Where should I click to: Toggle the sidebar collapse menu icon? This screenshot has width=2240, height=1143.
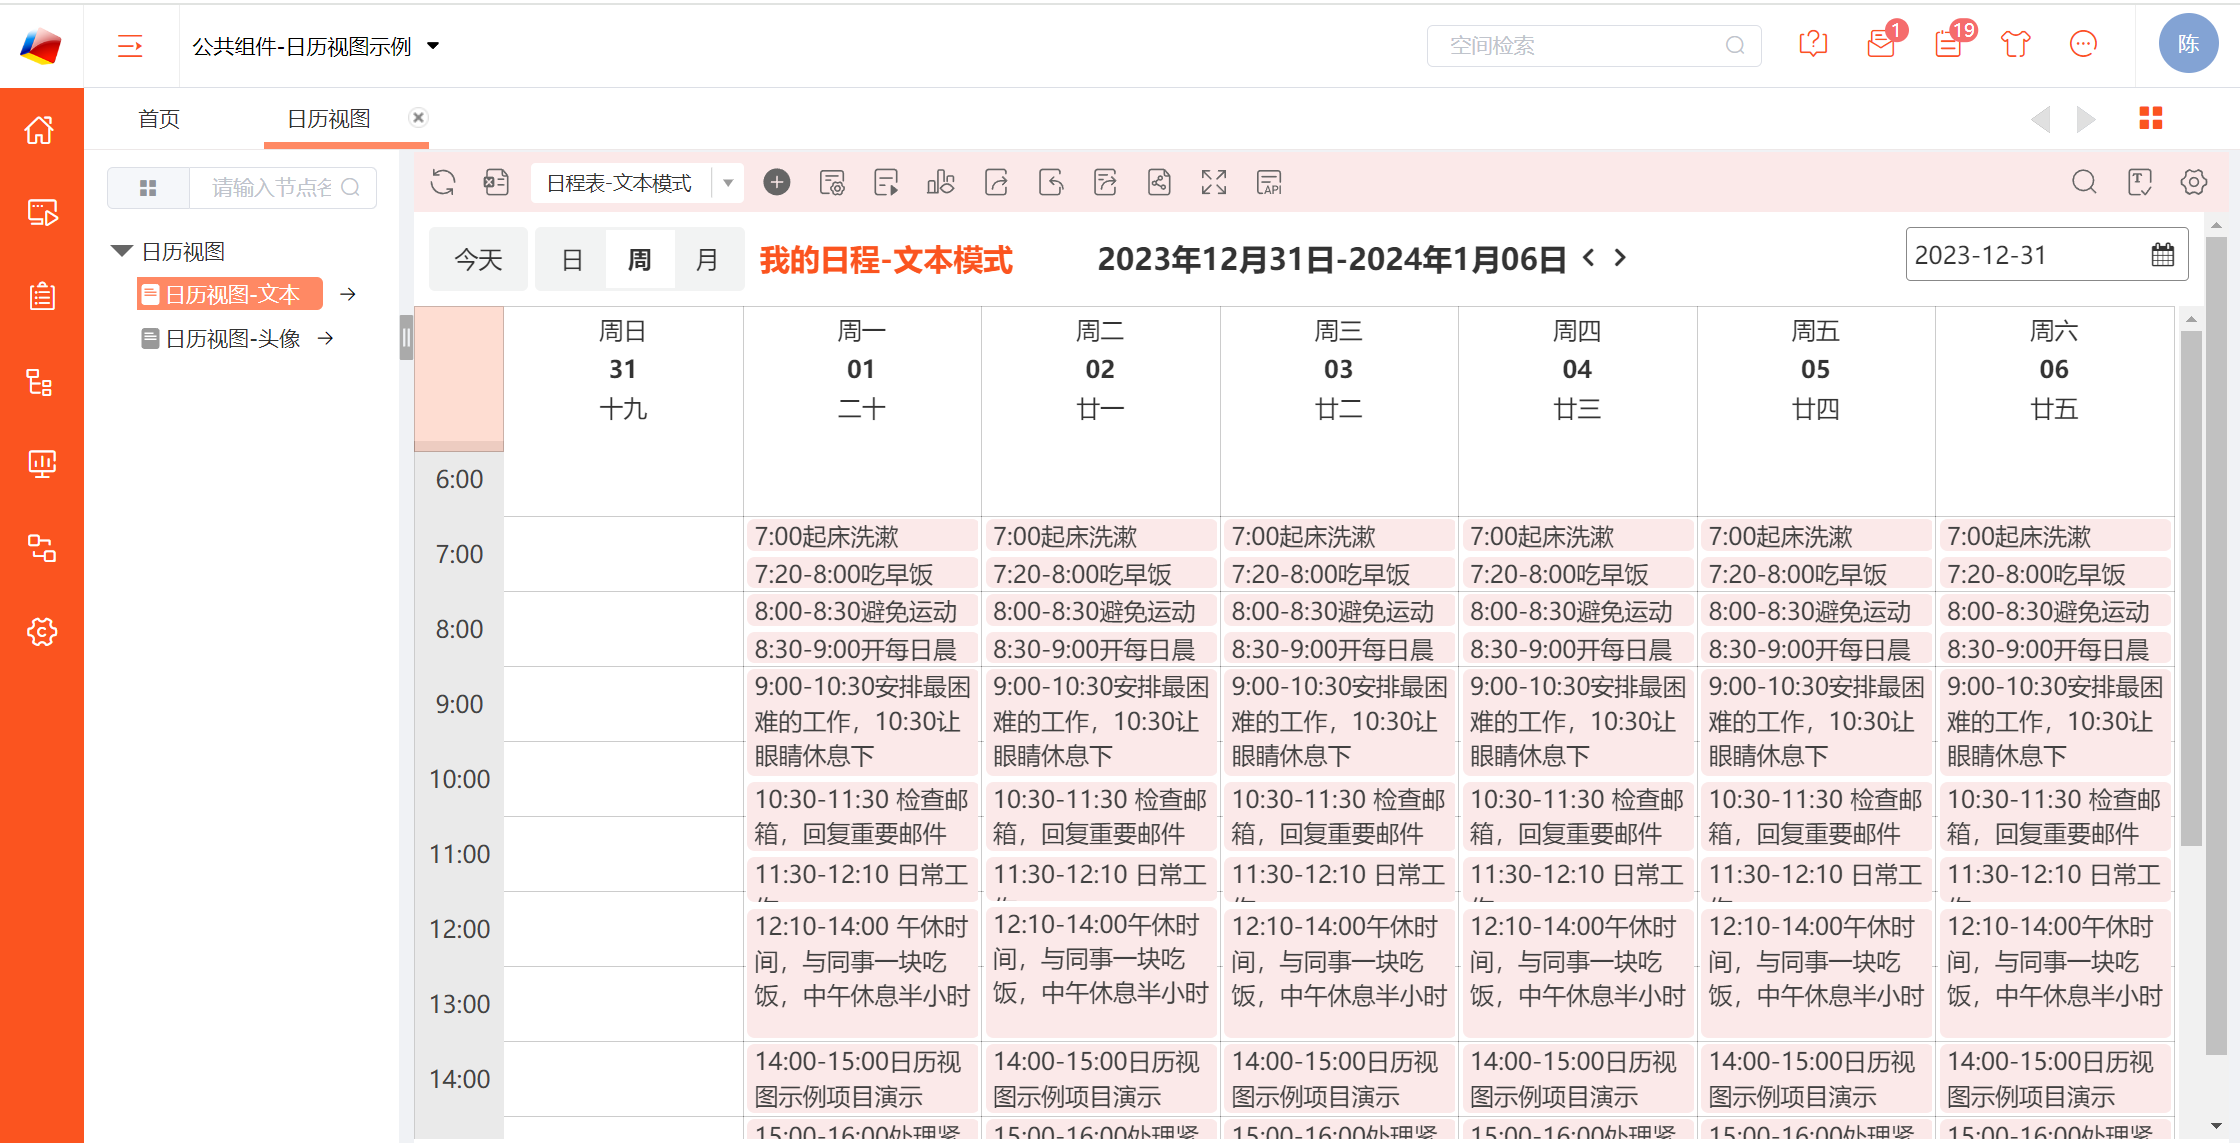130,46
